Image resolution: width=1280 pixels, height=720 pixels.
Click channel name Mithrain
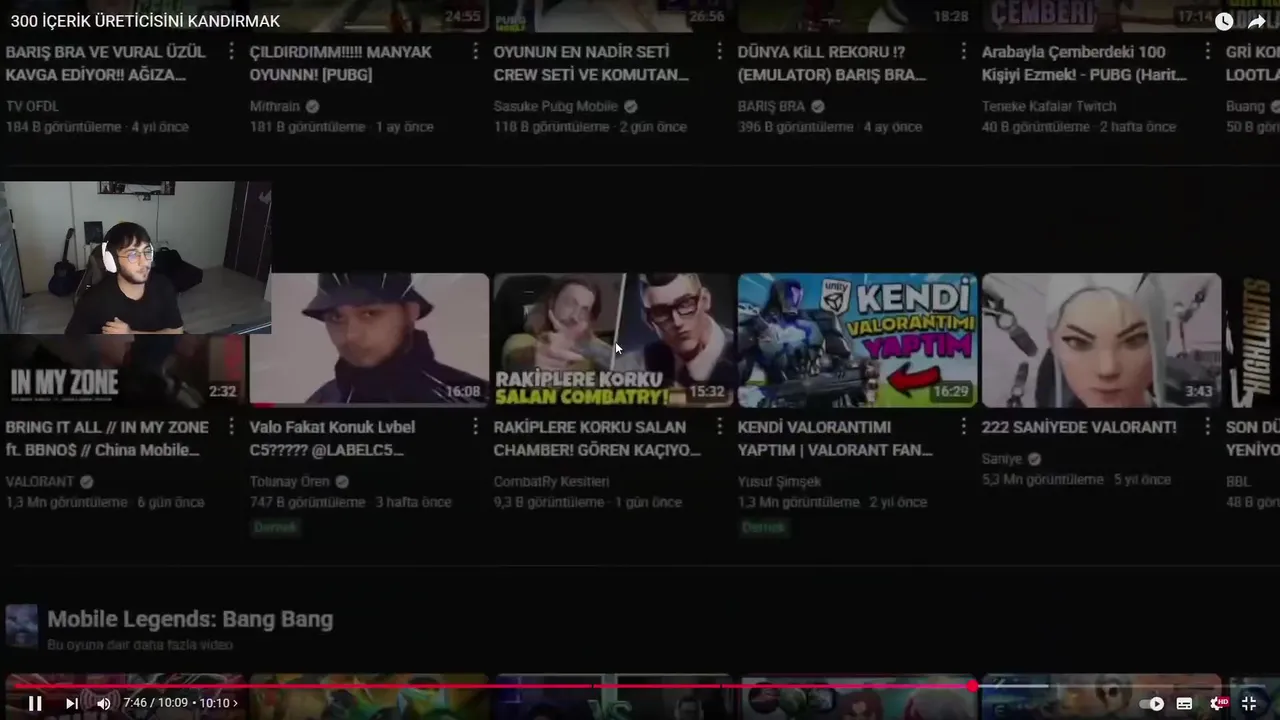pos(275,106)
